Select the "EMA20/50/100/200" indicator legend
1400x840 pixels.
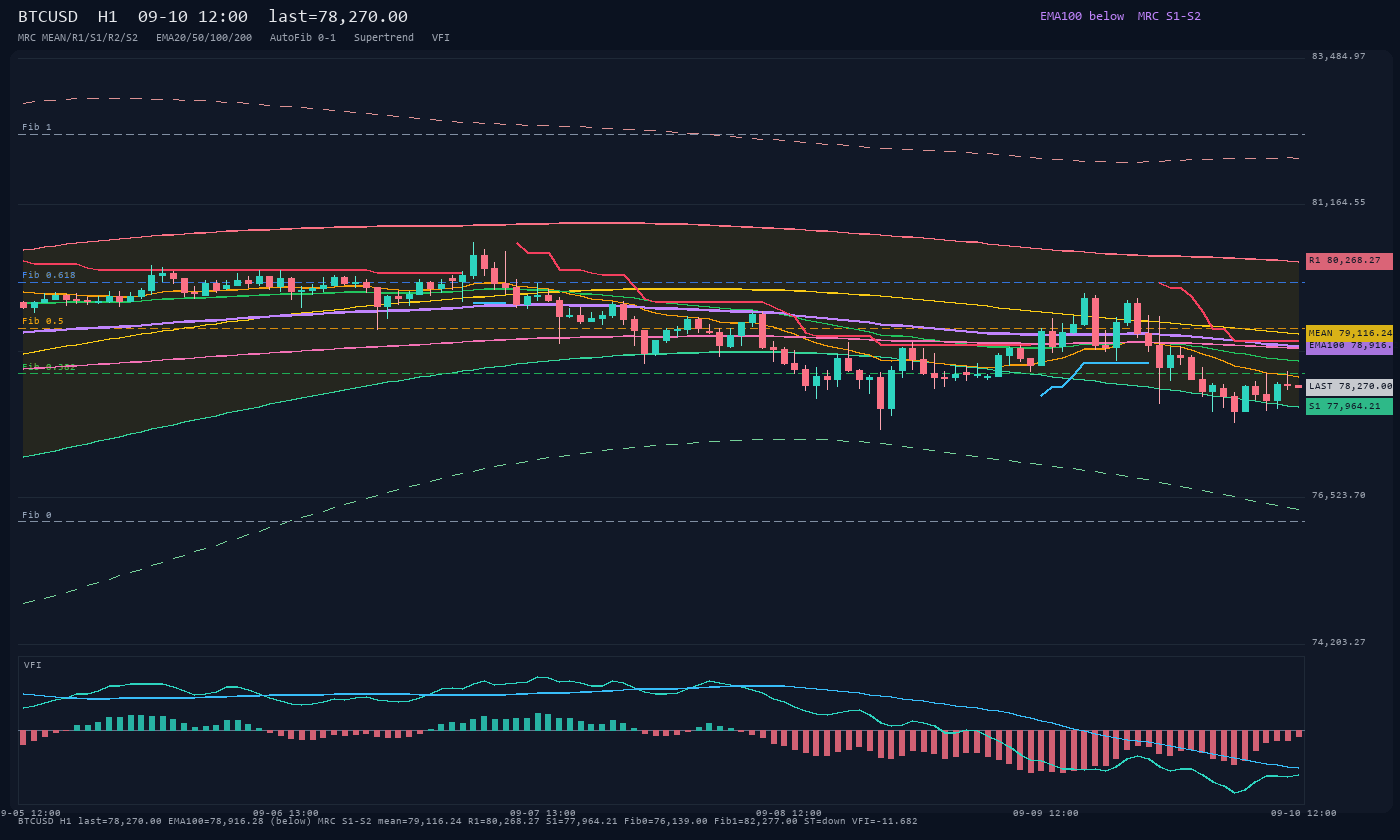point(204,38)
